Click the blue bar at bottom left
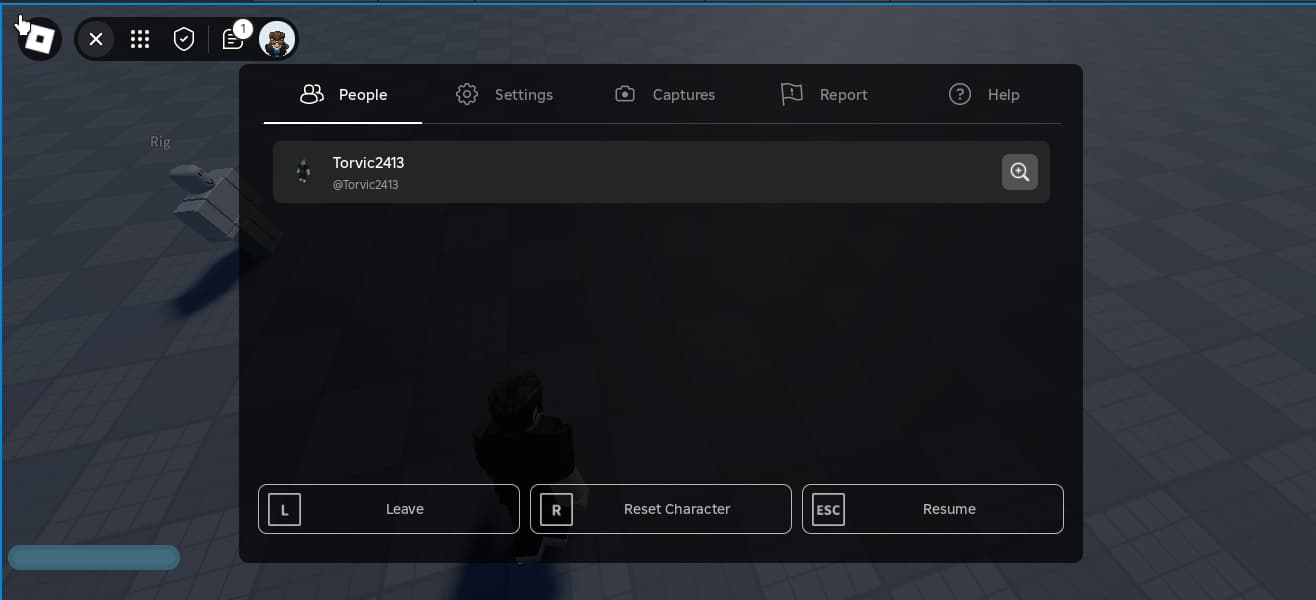1316x600 pixels. tap(94, 557)
